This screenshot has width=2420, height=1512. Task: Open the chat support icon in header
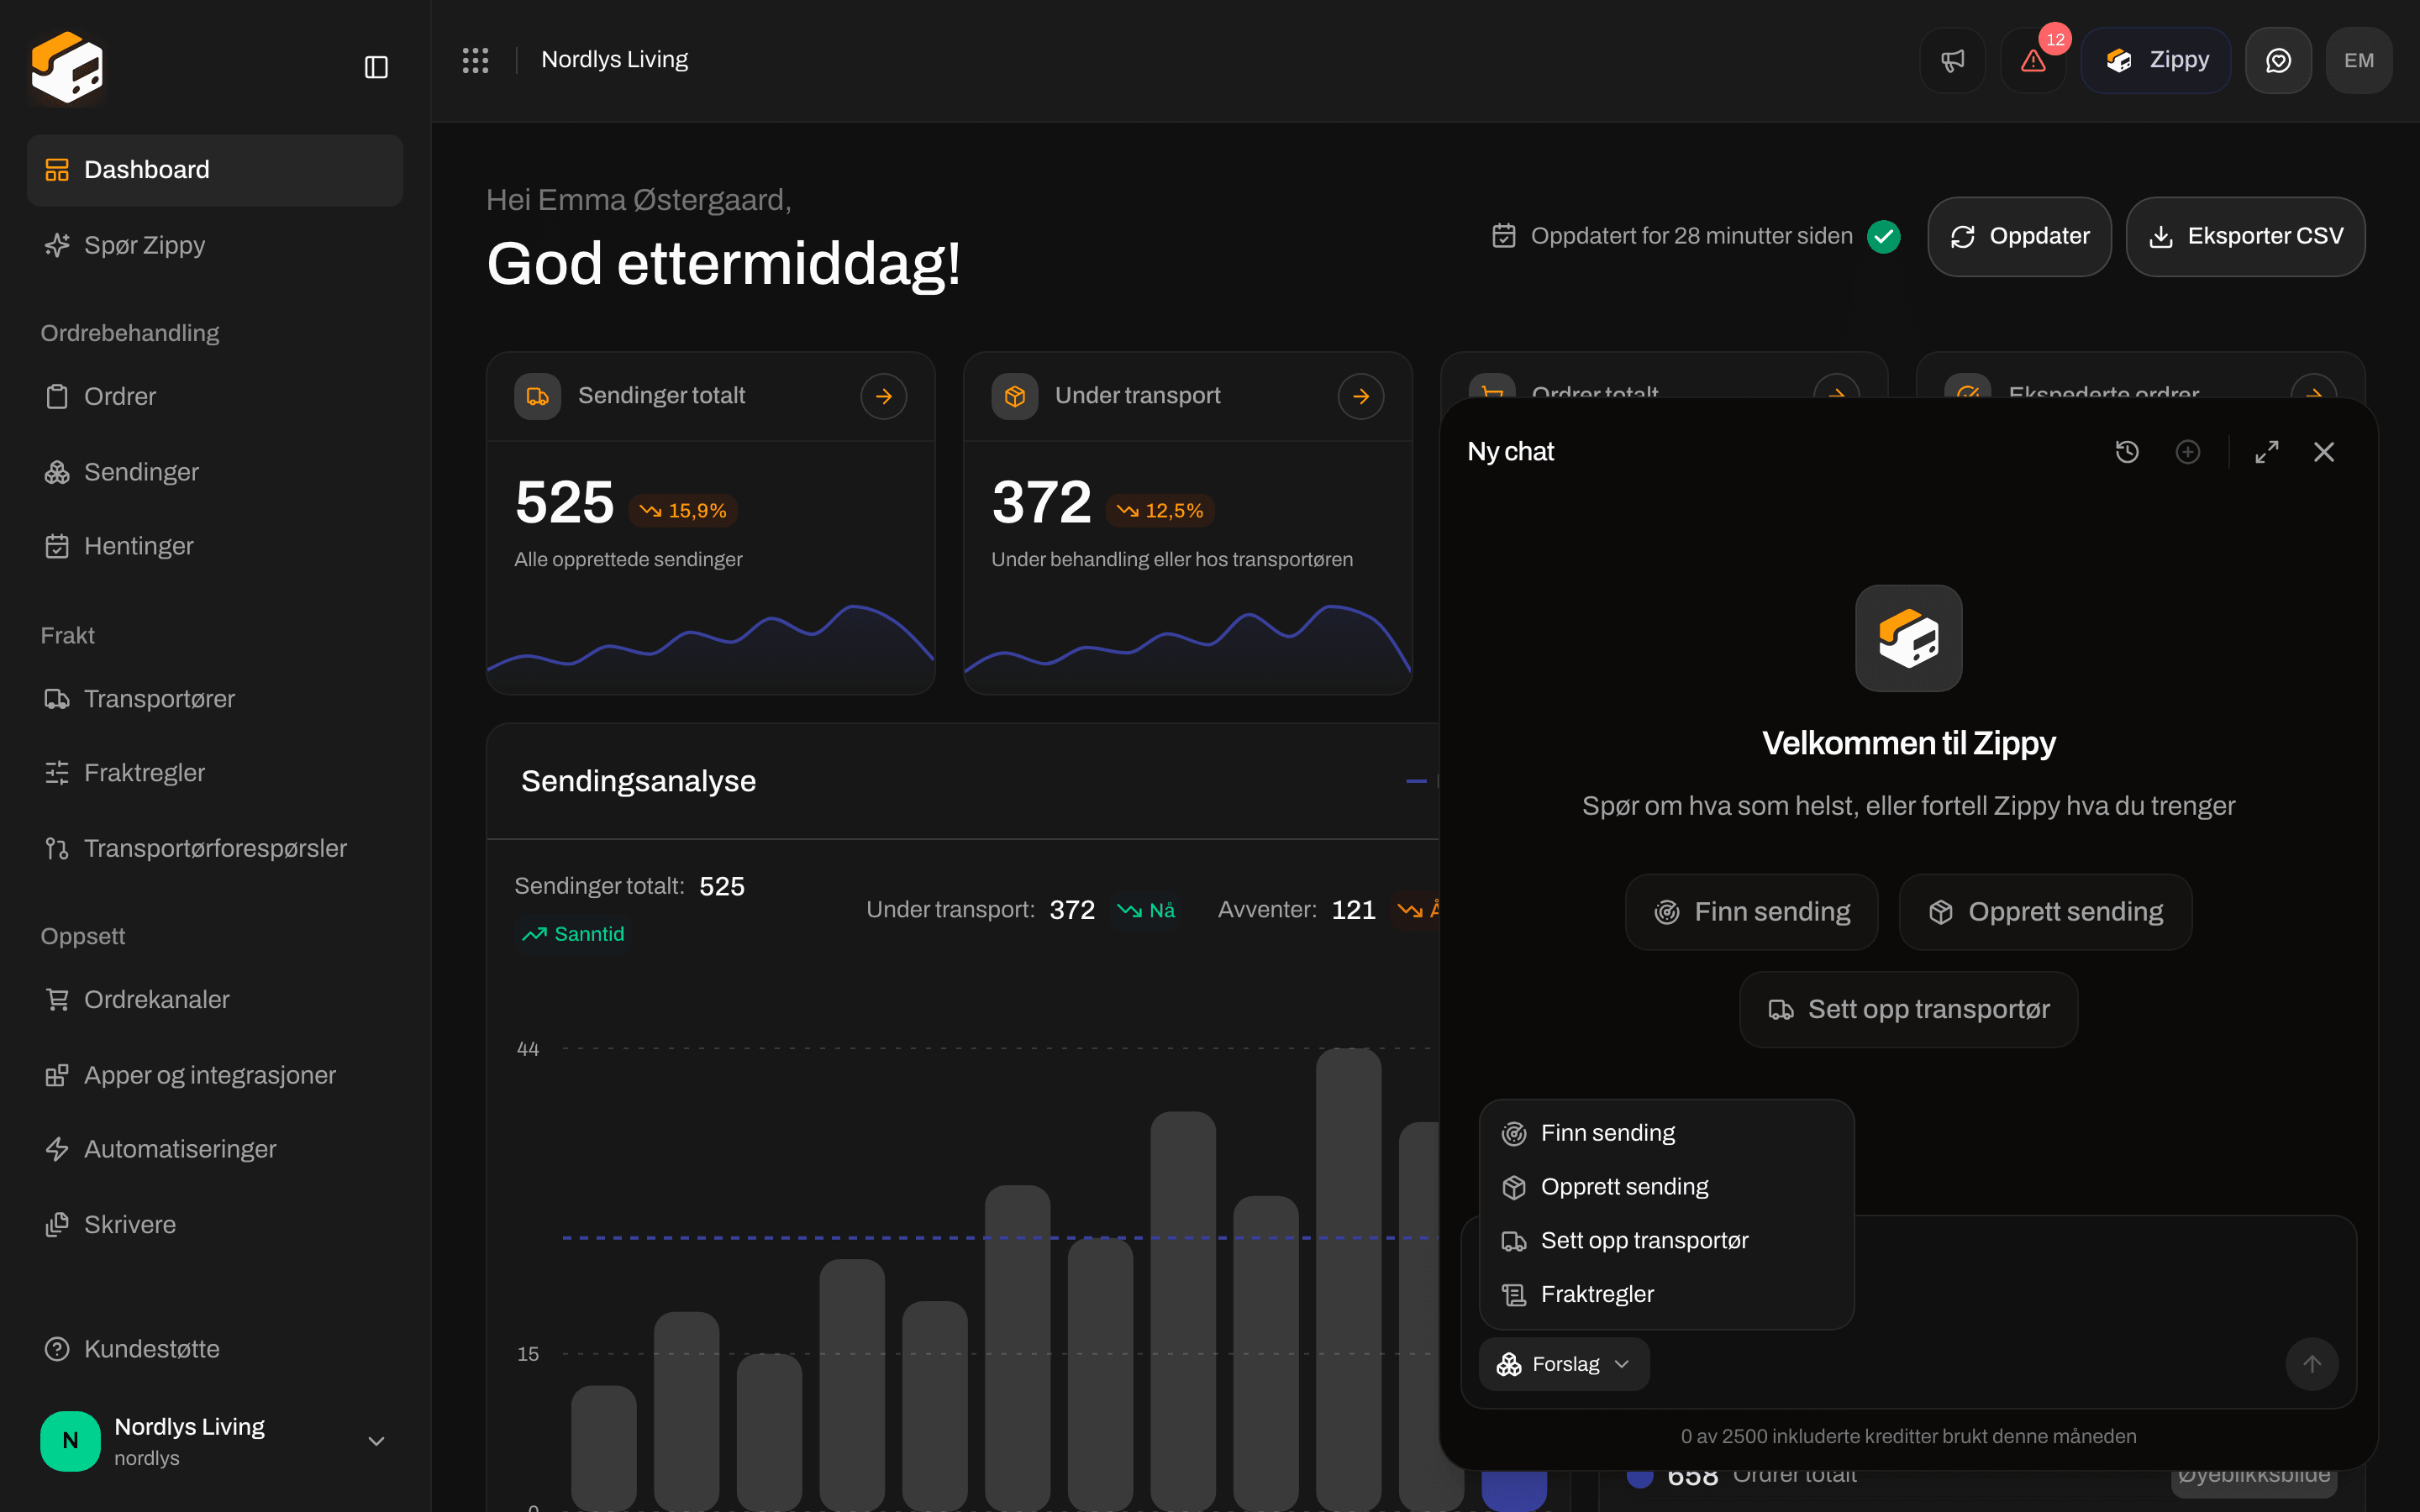(x=2278, y=60)
